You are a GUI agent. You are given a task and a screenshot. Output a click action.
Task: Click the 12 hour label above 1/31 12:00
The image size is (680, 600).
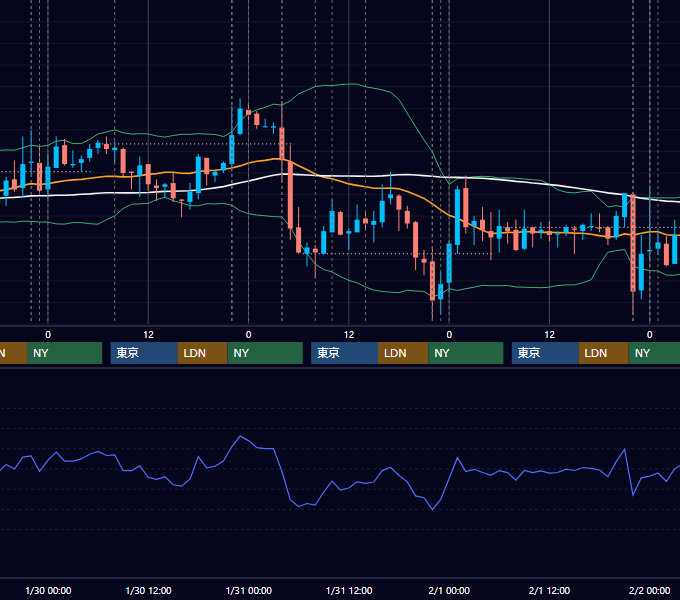click(349, 335)
